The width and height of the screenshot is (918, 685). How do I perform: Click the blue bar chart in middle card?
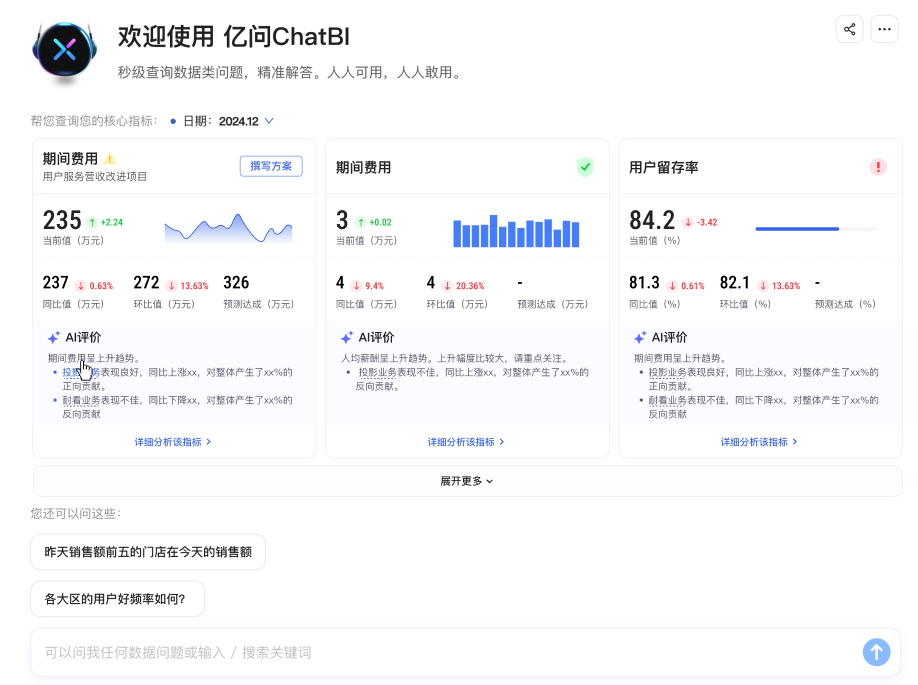tap(516, 231)
